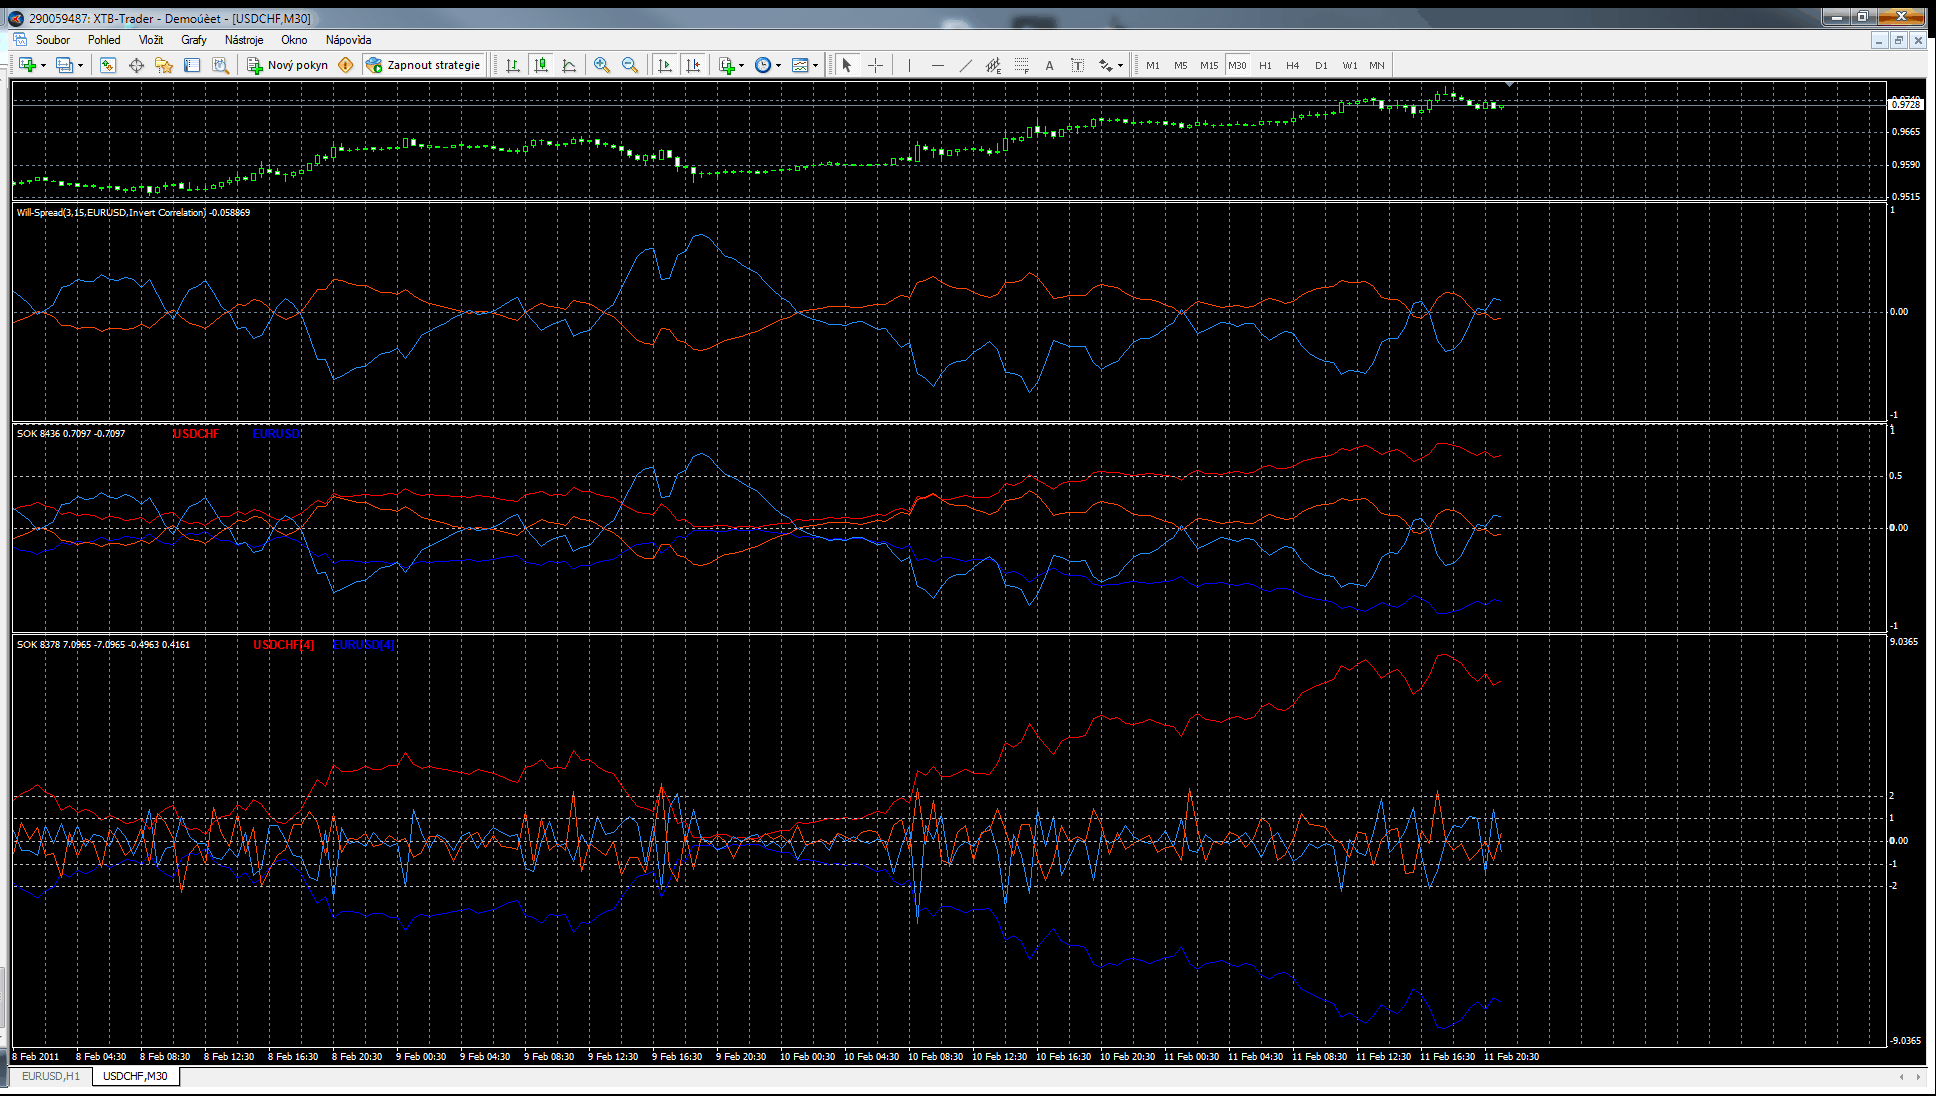The width and height of the screenshot is (1936, 1096).
Task: Select the Arrows drawing tool icon
Action: [1105, 65]
